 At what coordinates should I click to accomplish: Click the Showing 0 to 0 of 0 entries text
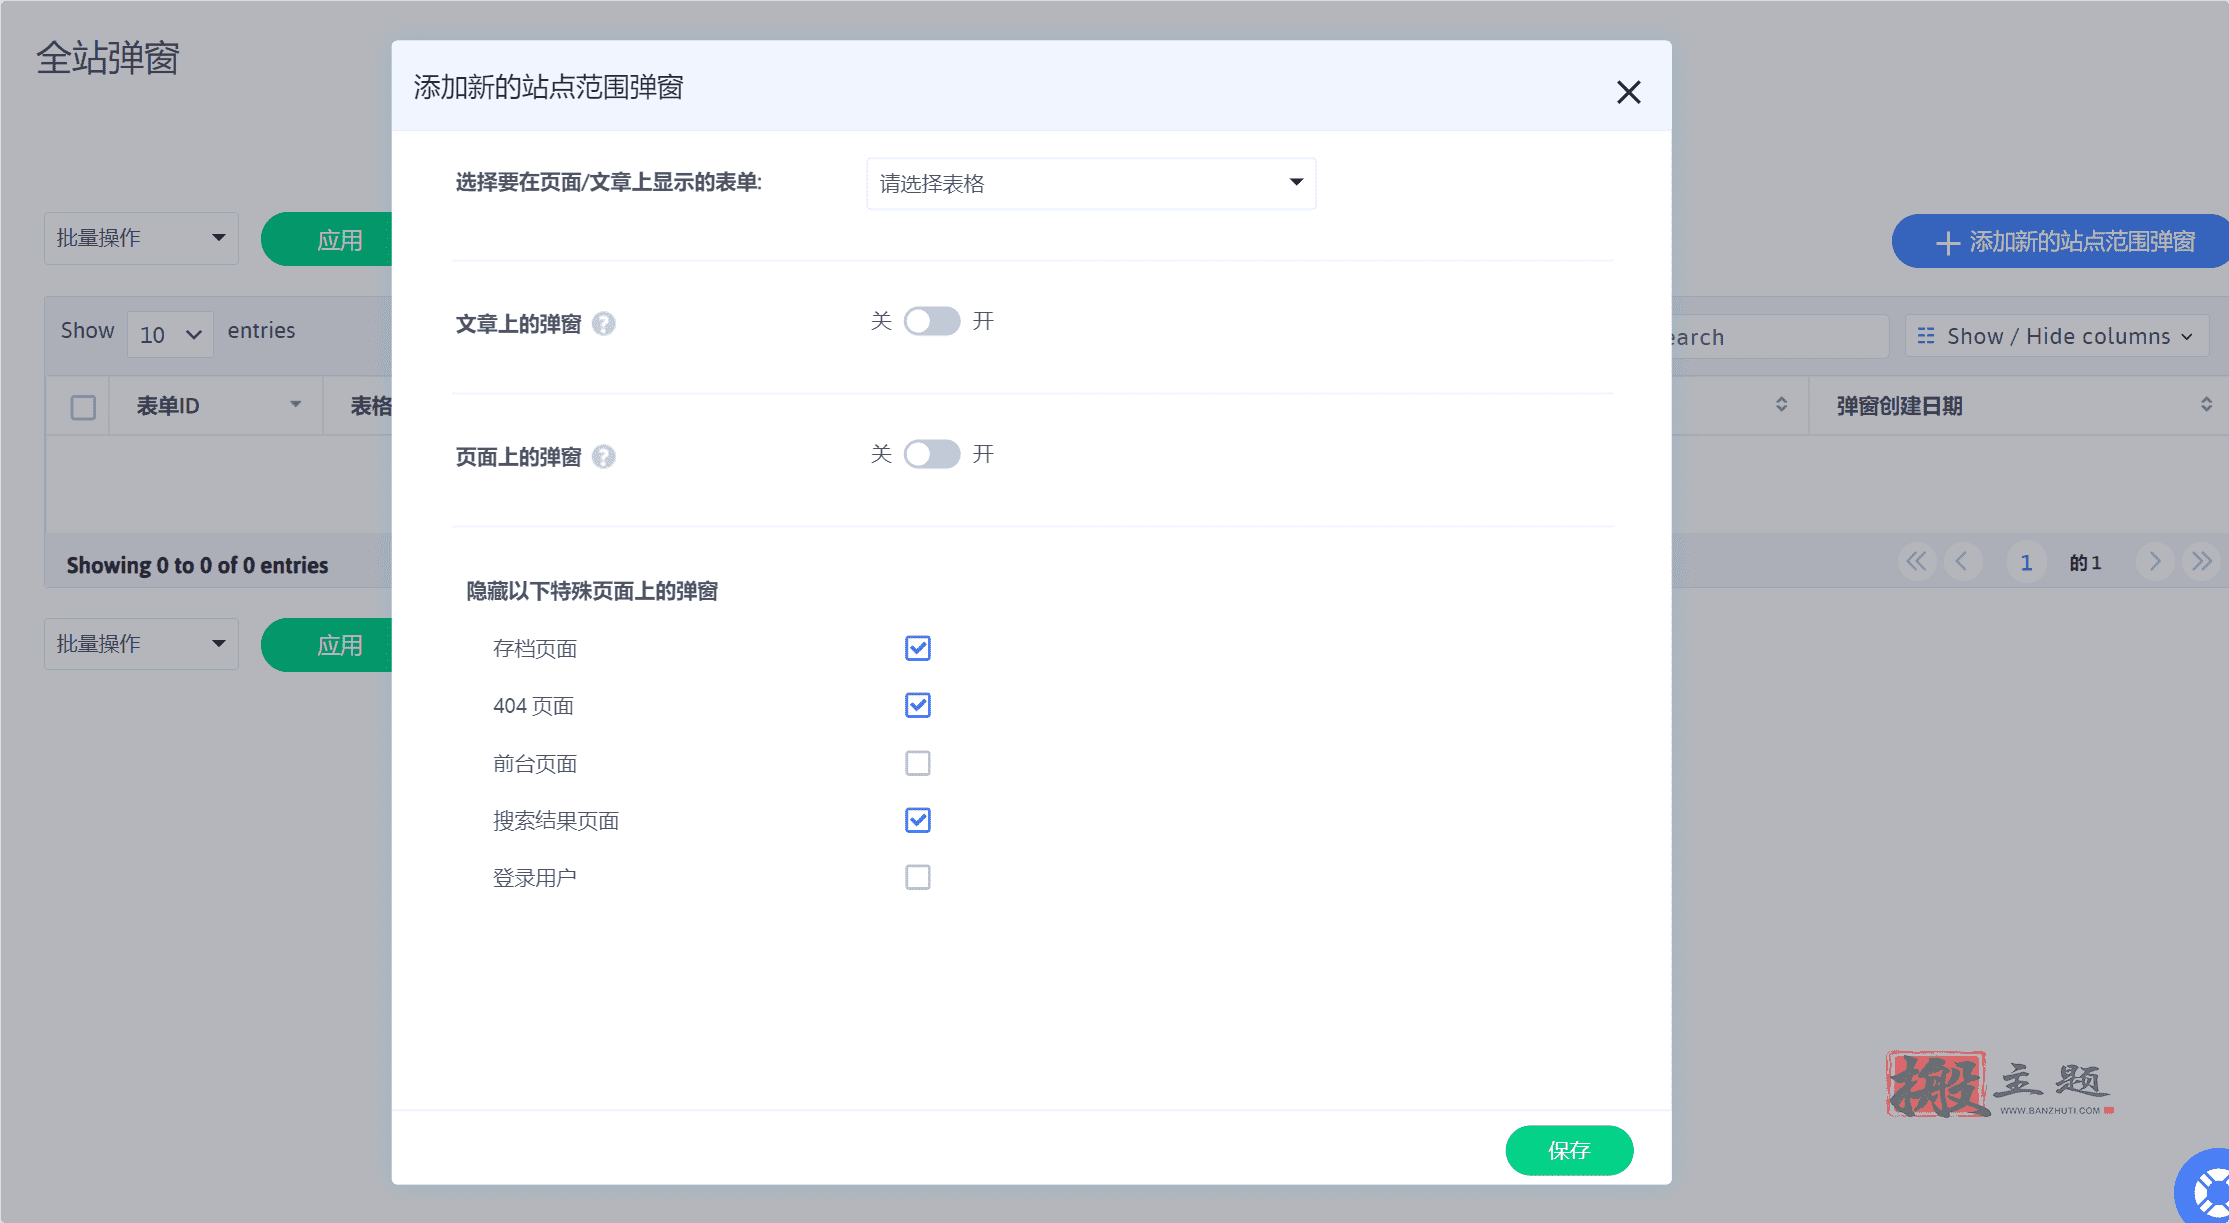[197, 565]
